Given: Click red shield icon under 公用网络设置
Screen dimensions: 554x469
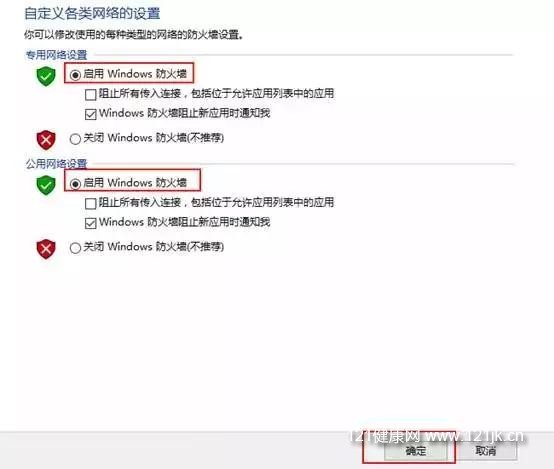Looking at the screenshot, I should [46, 249].
